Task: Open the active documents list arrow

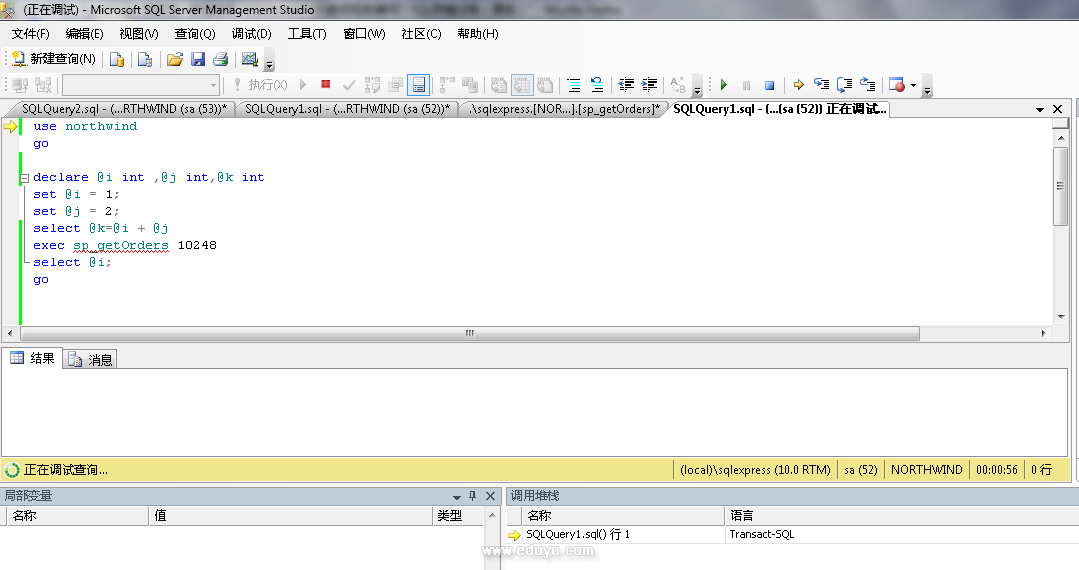Action: coord(1040,109)
